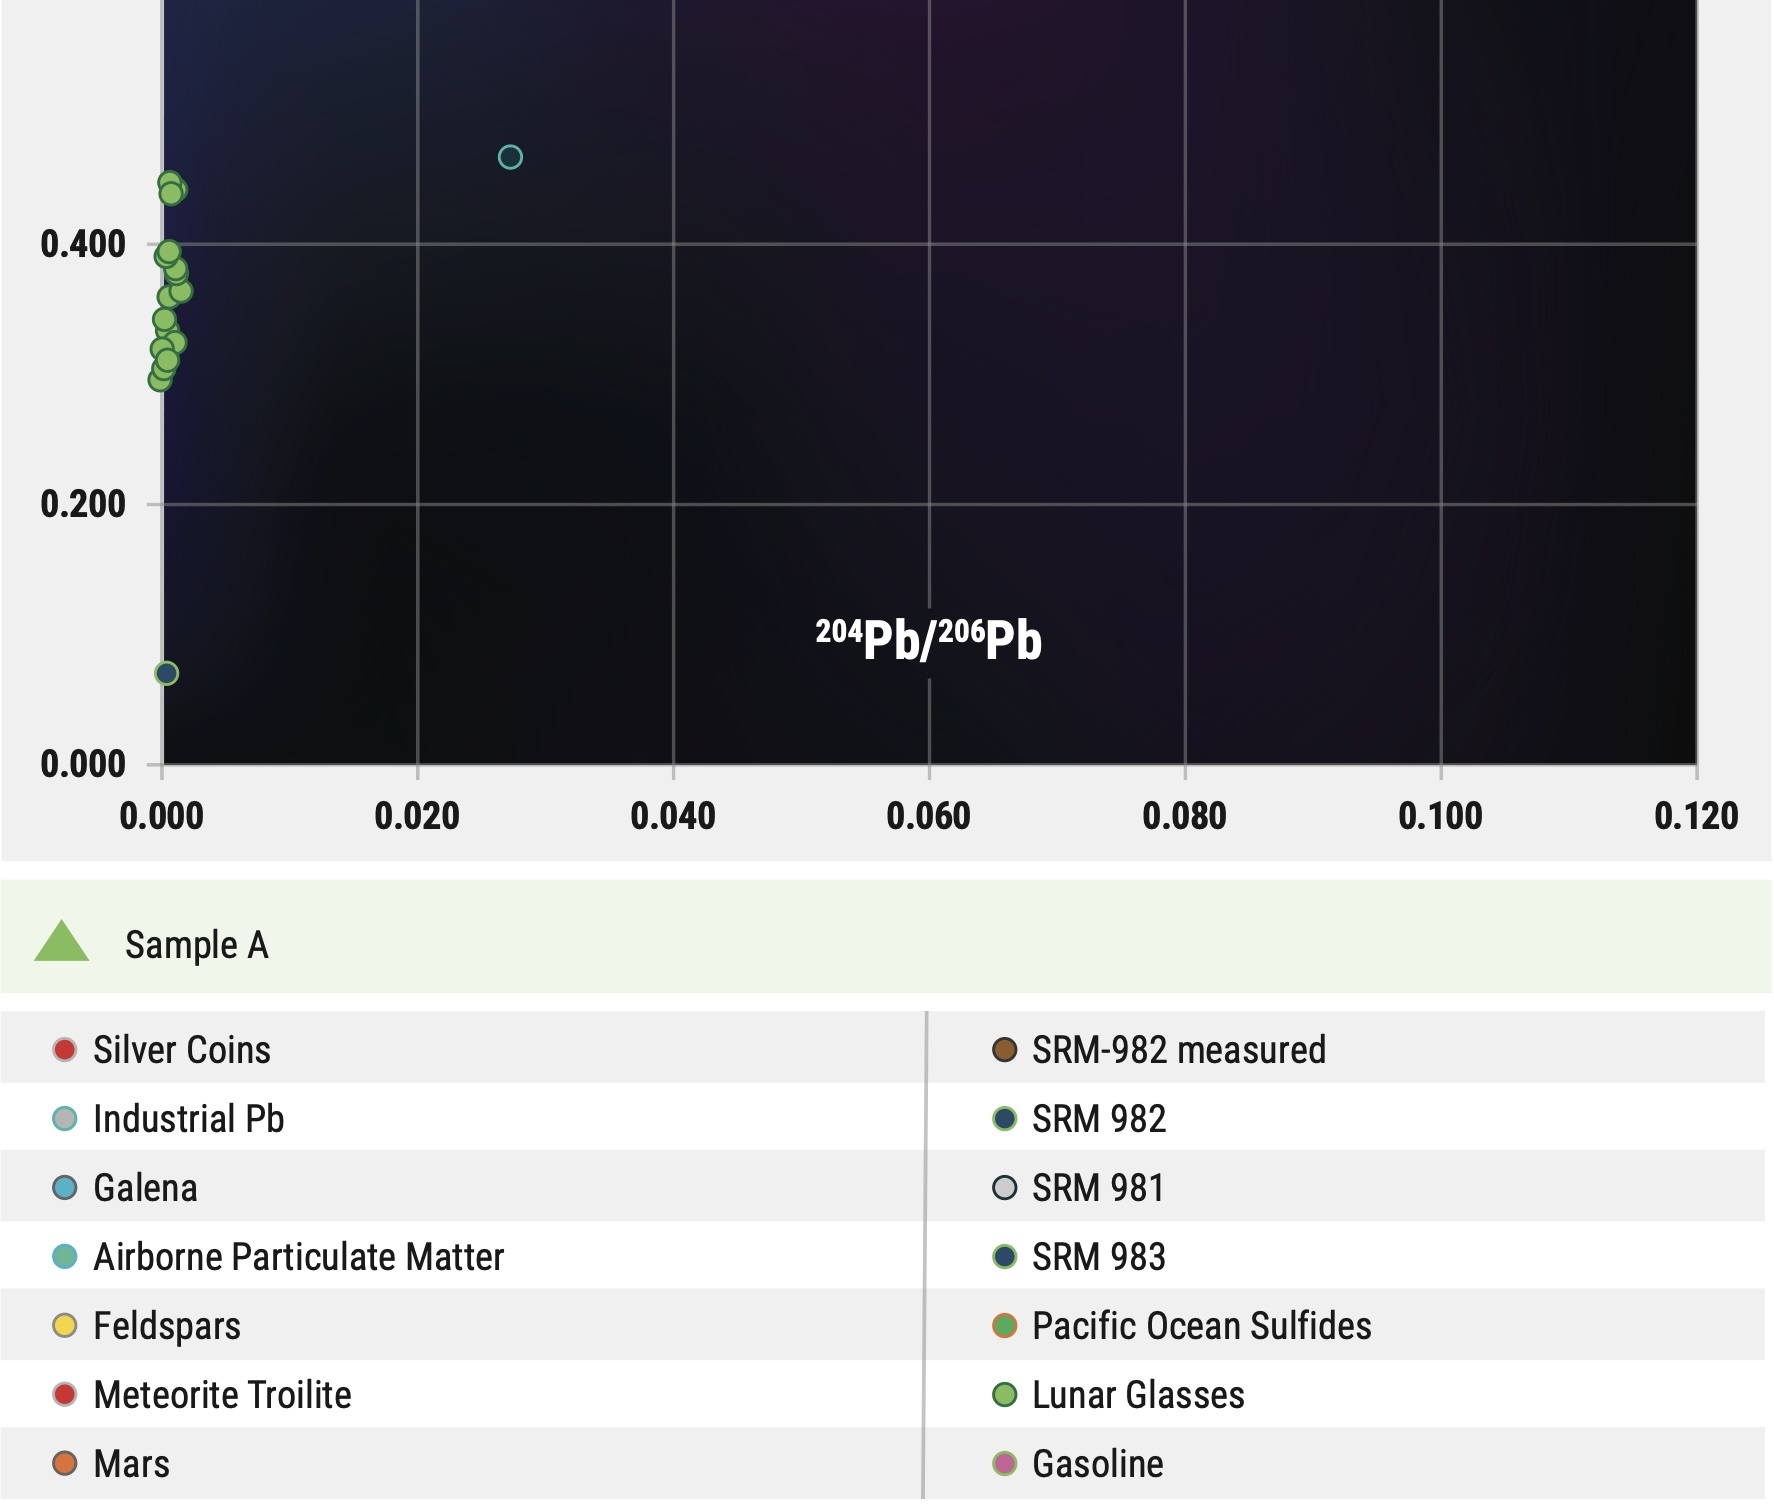
Task: Click the orange Mars legend dot
Action: (x=65, y=1464)
